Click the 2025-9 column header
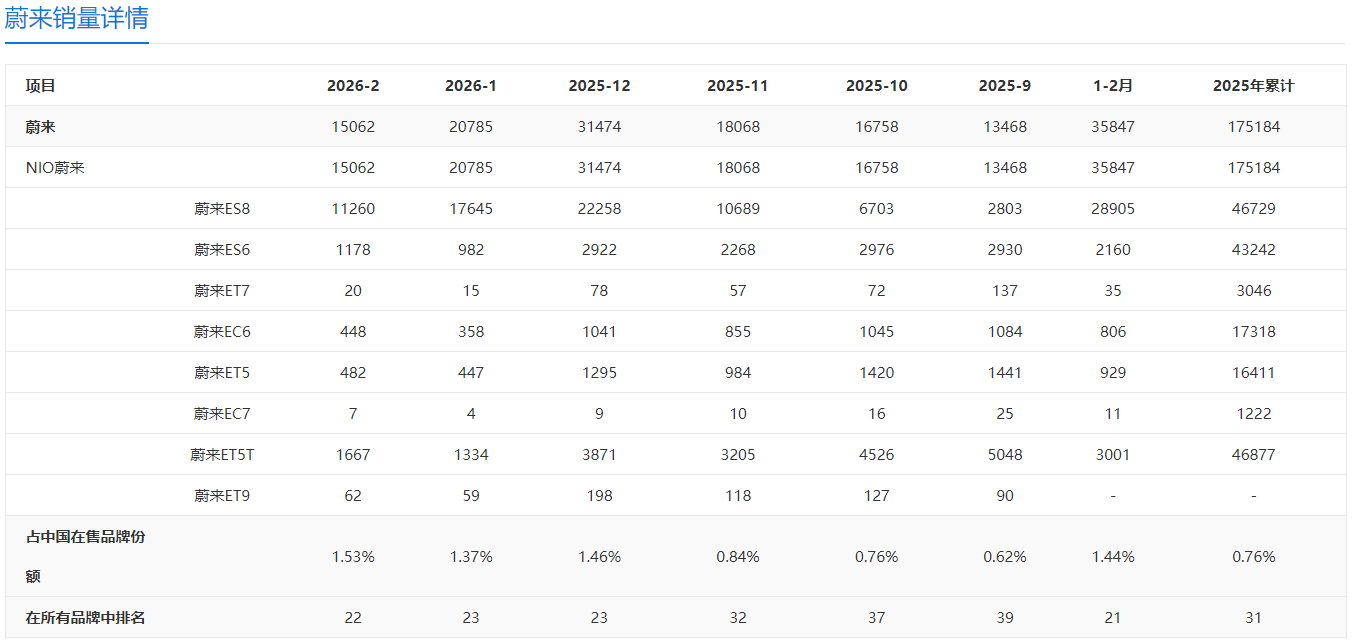1353x643 pixels. tap(1005, 86)
